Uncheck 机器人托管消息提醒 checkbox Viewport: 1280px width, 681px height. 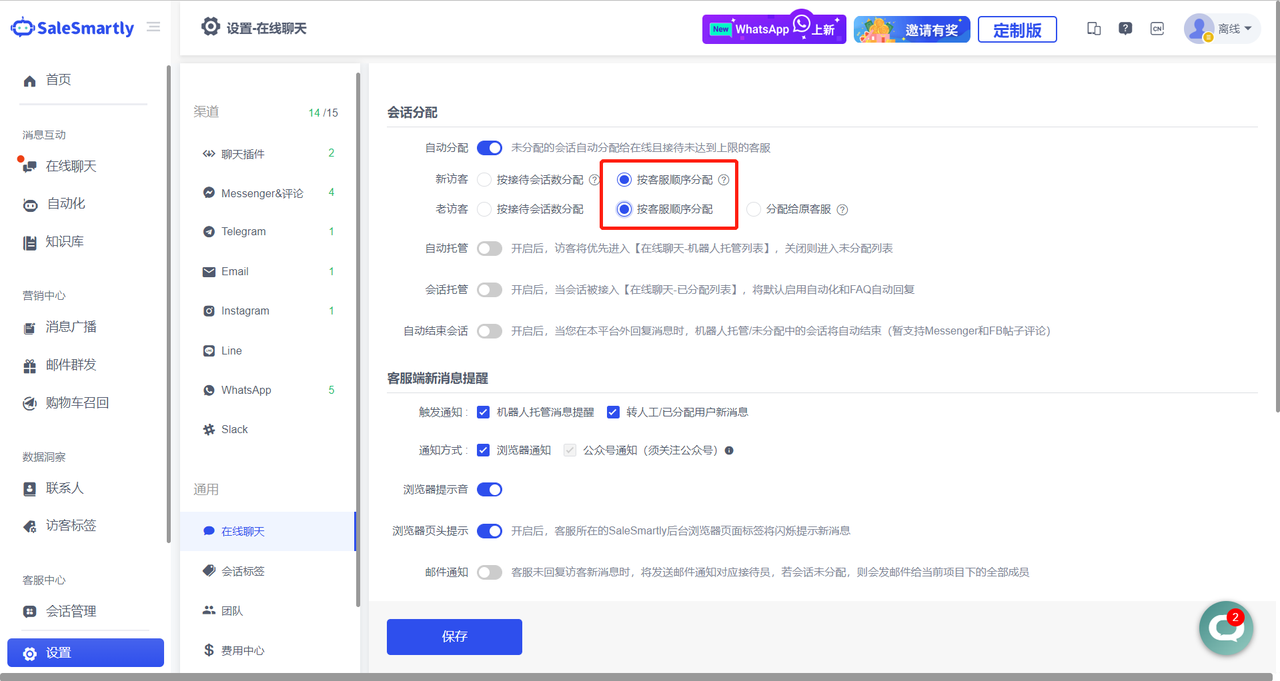483,412
